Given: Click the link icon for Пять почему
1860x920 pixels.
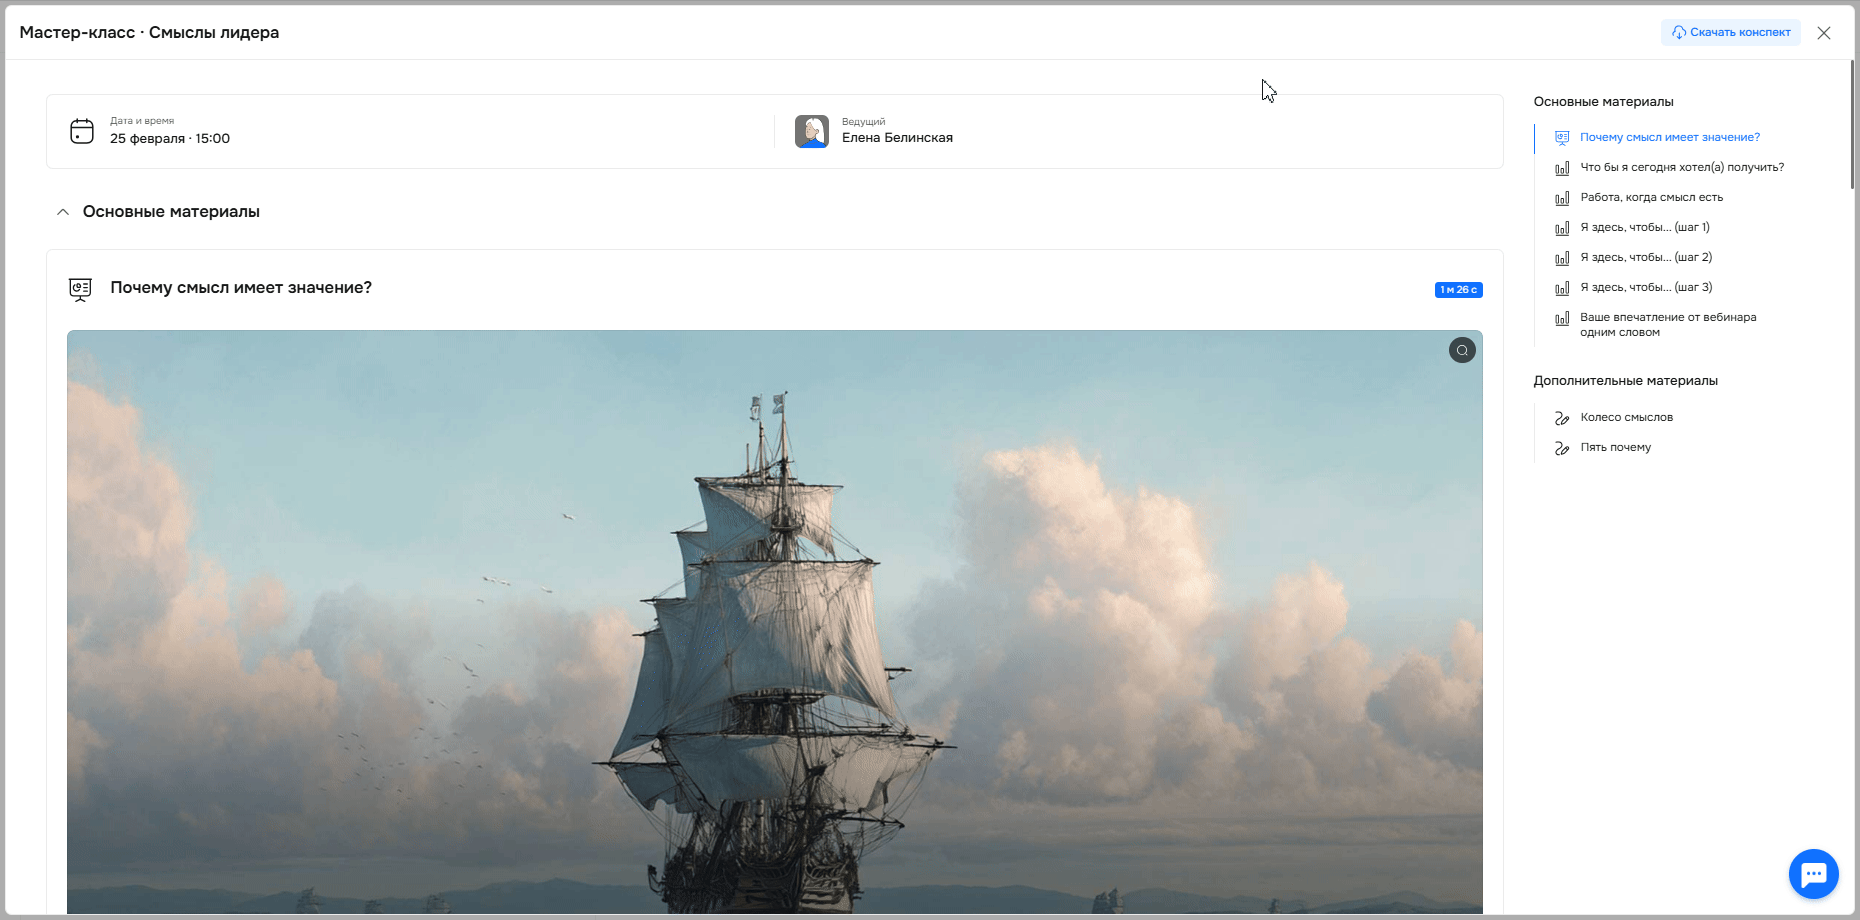Looking at the screenshot, I should point(1562,448).
